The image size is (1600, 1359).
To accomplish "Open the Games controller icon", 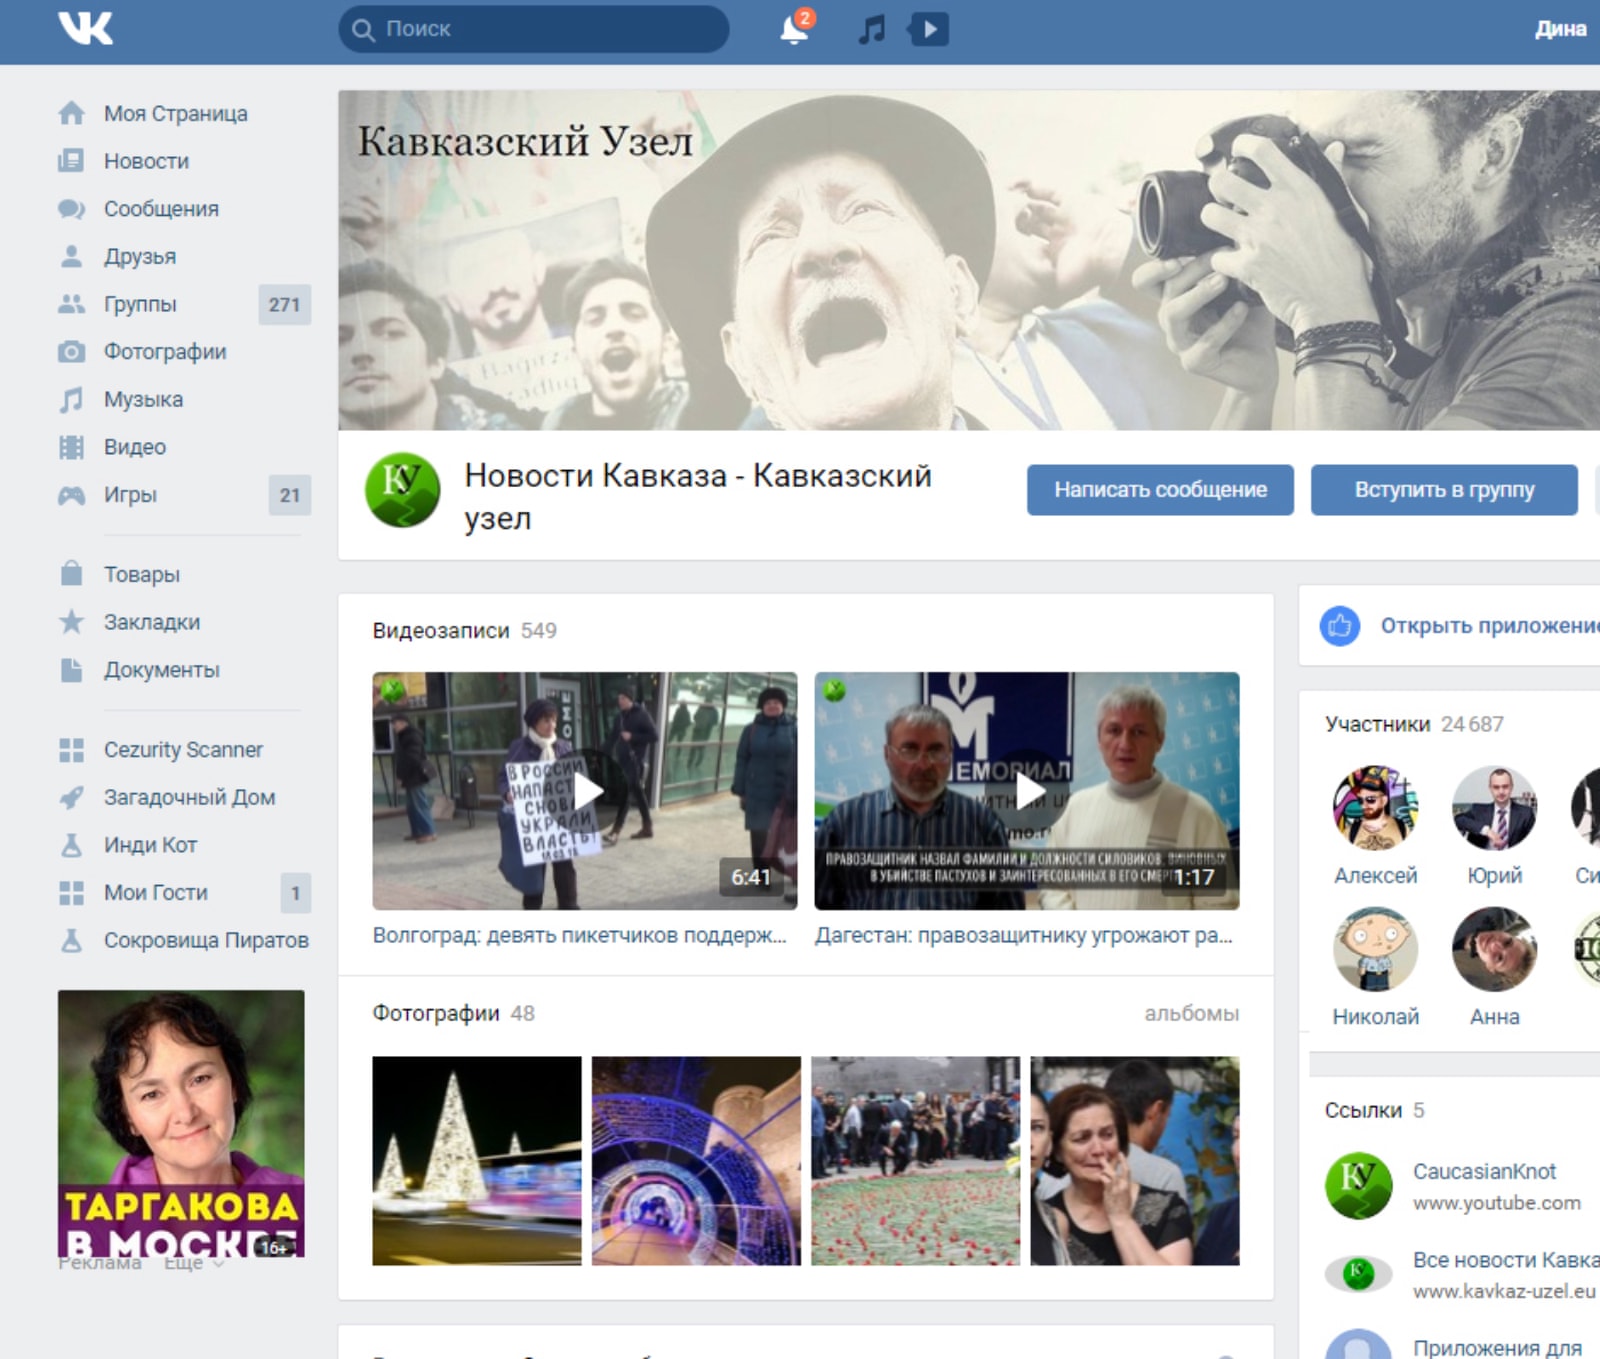I will coord(71,495).
